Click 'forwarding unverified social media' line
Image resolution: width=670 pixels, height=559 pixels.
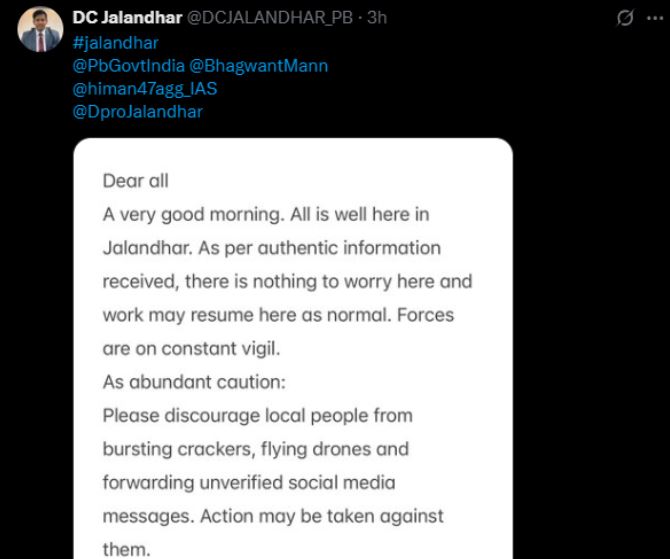[x=249, y=483]
